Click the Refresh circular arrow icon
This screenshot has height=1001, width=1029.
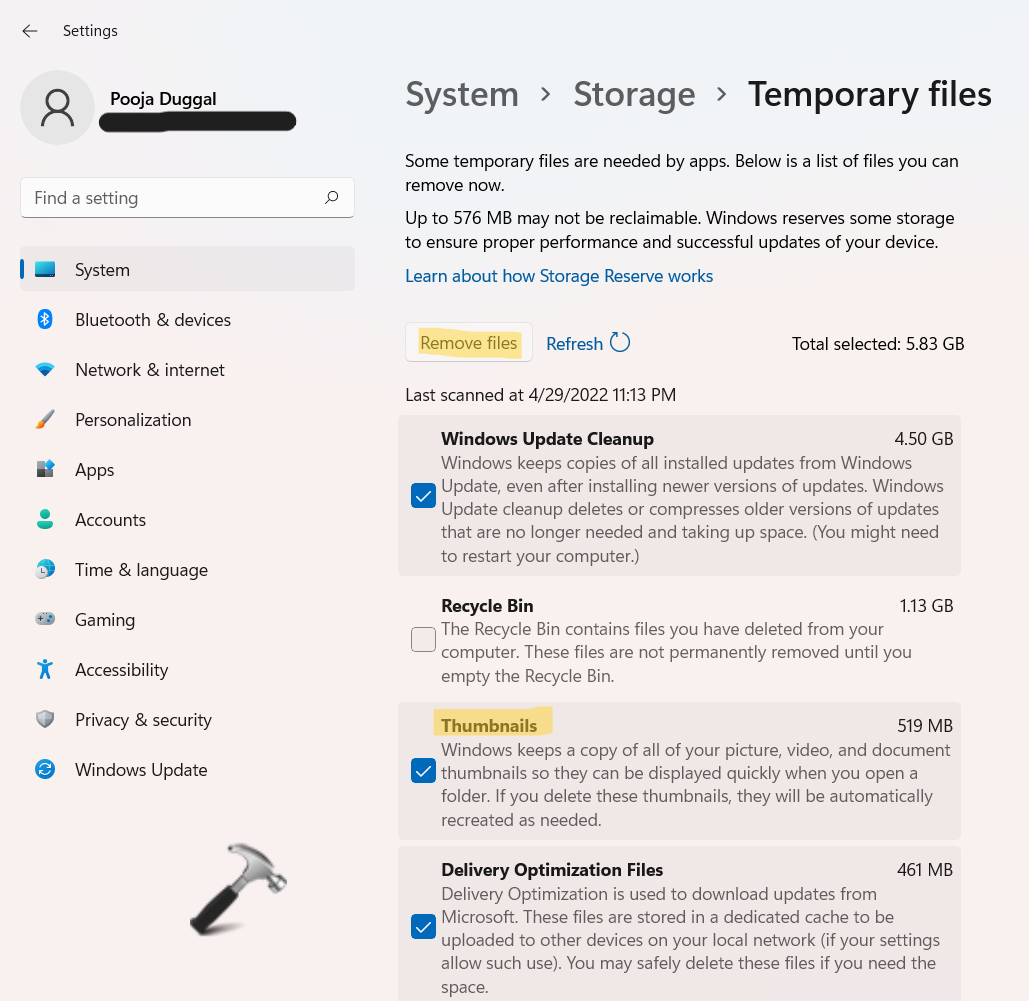point(620,343)
